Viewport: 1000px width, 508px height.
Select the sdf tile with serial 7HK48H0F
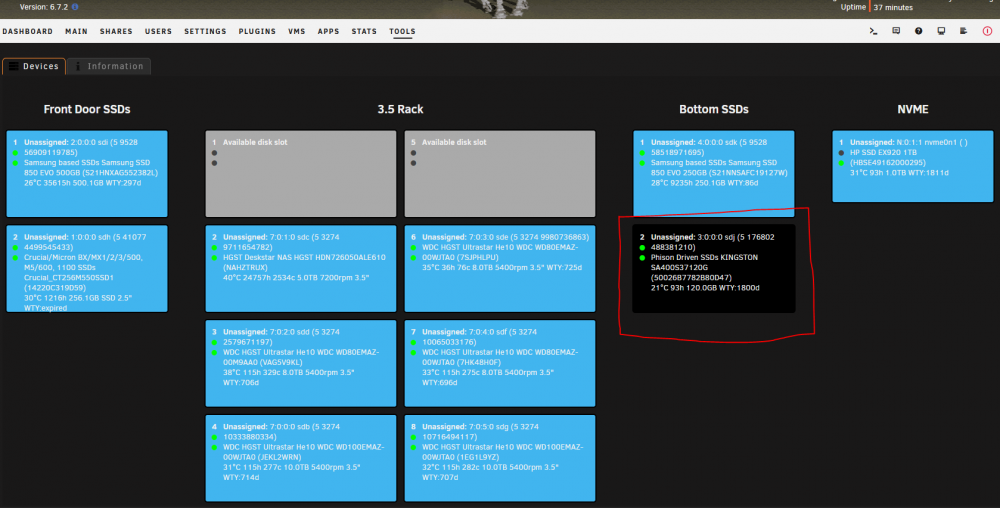pos(499,363)
